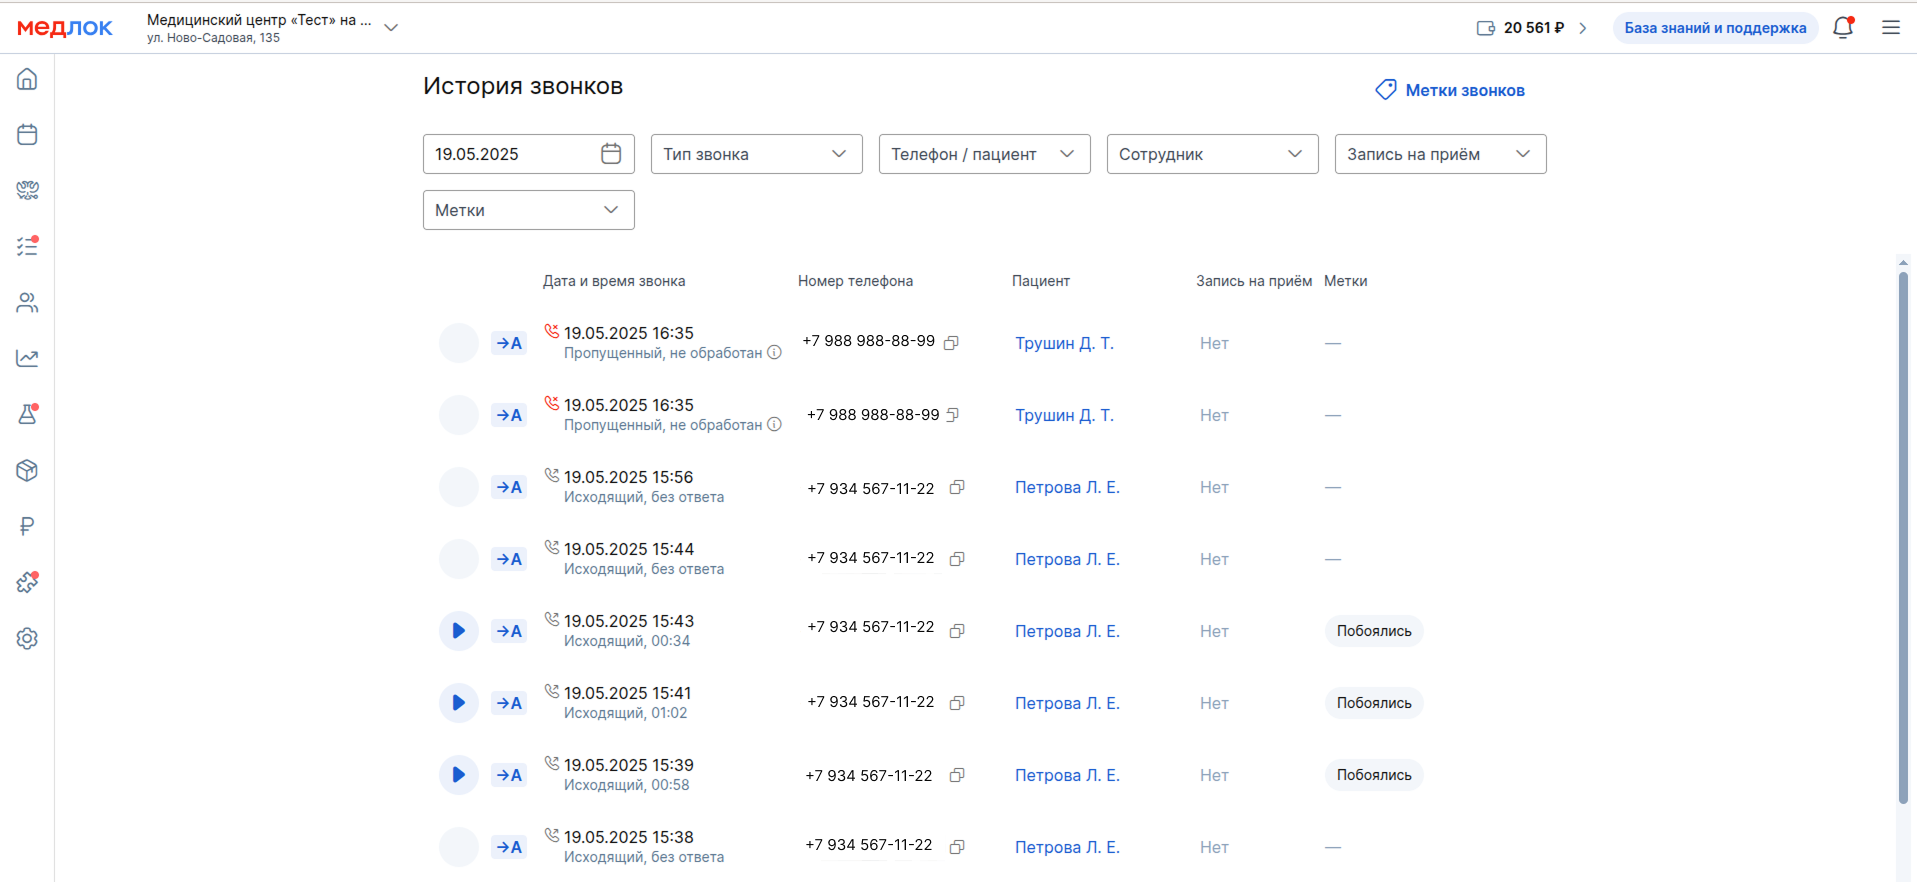The height and width of the screenshot is (882, 1917).
Task: Copy phone number in 15:43 row
Action: (957, 631)
